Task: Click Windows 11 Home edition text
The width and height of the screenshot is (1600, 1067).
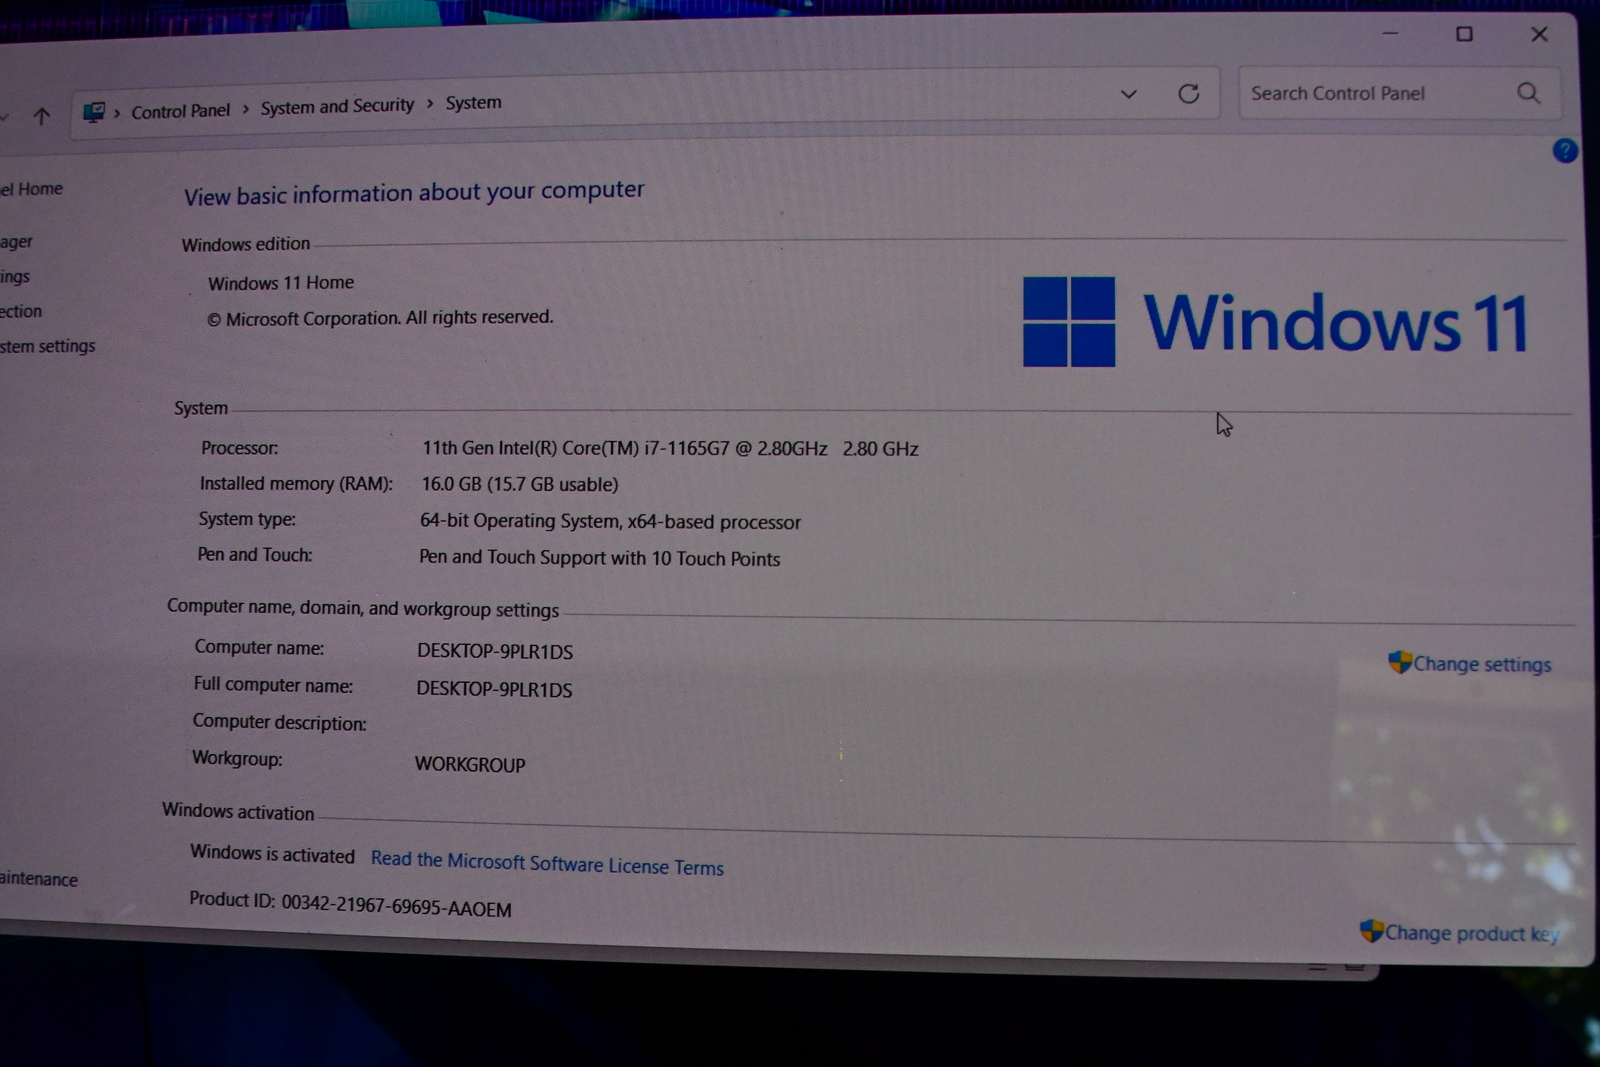Action: coord(281,283)
